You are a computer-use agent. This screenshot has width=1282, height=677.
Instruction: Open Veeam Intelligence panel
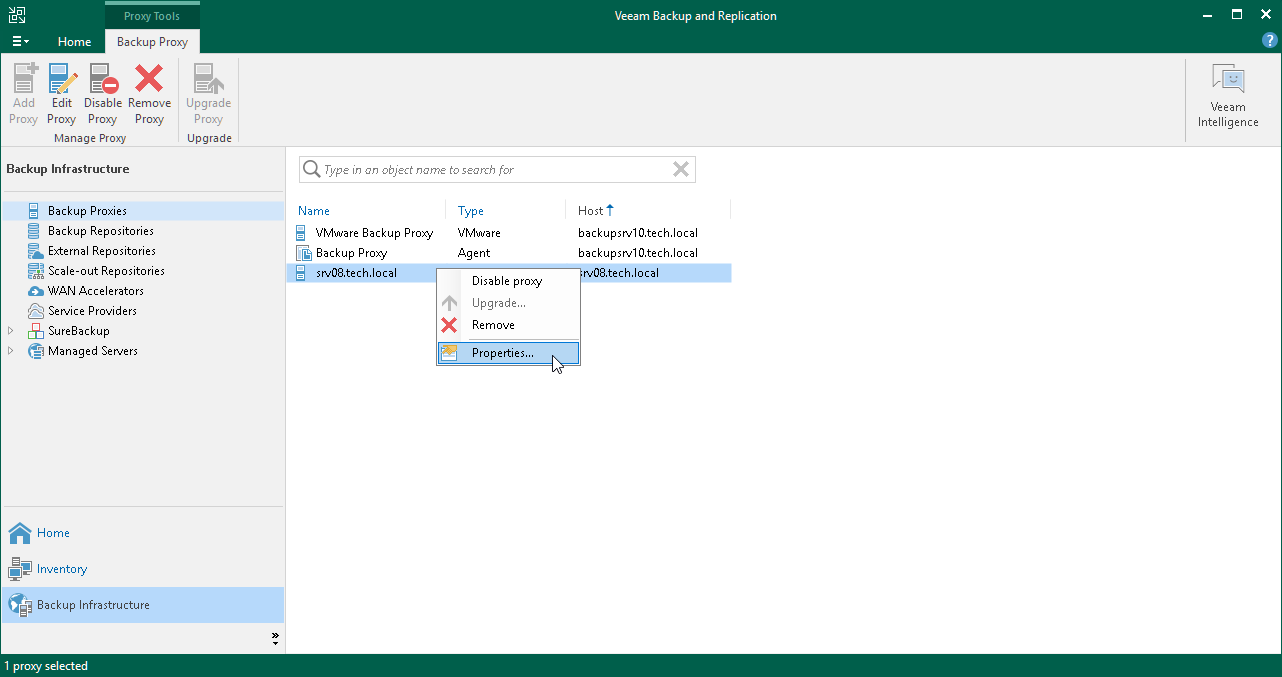[1227, 96]
